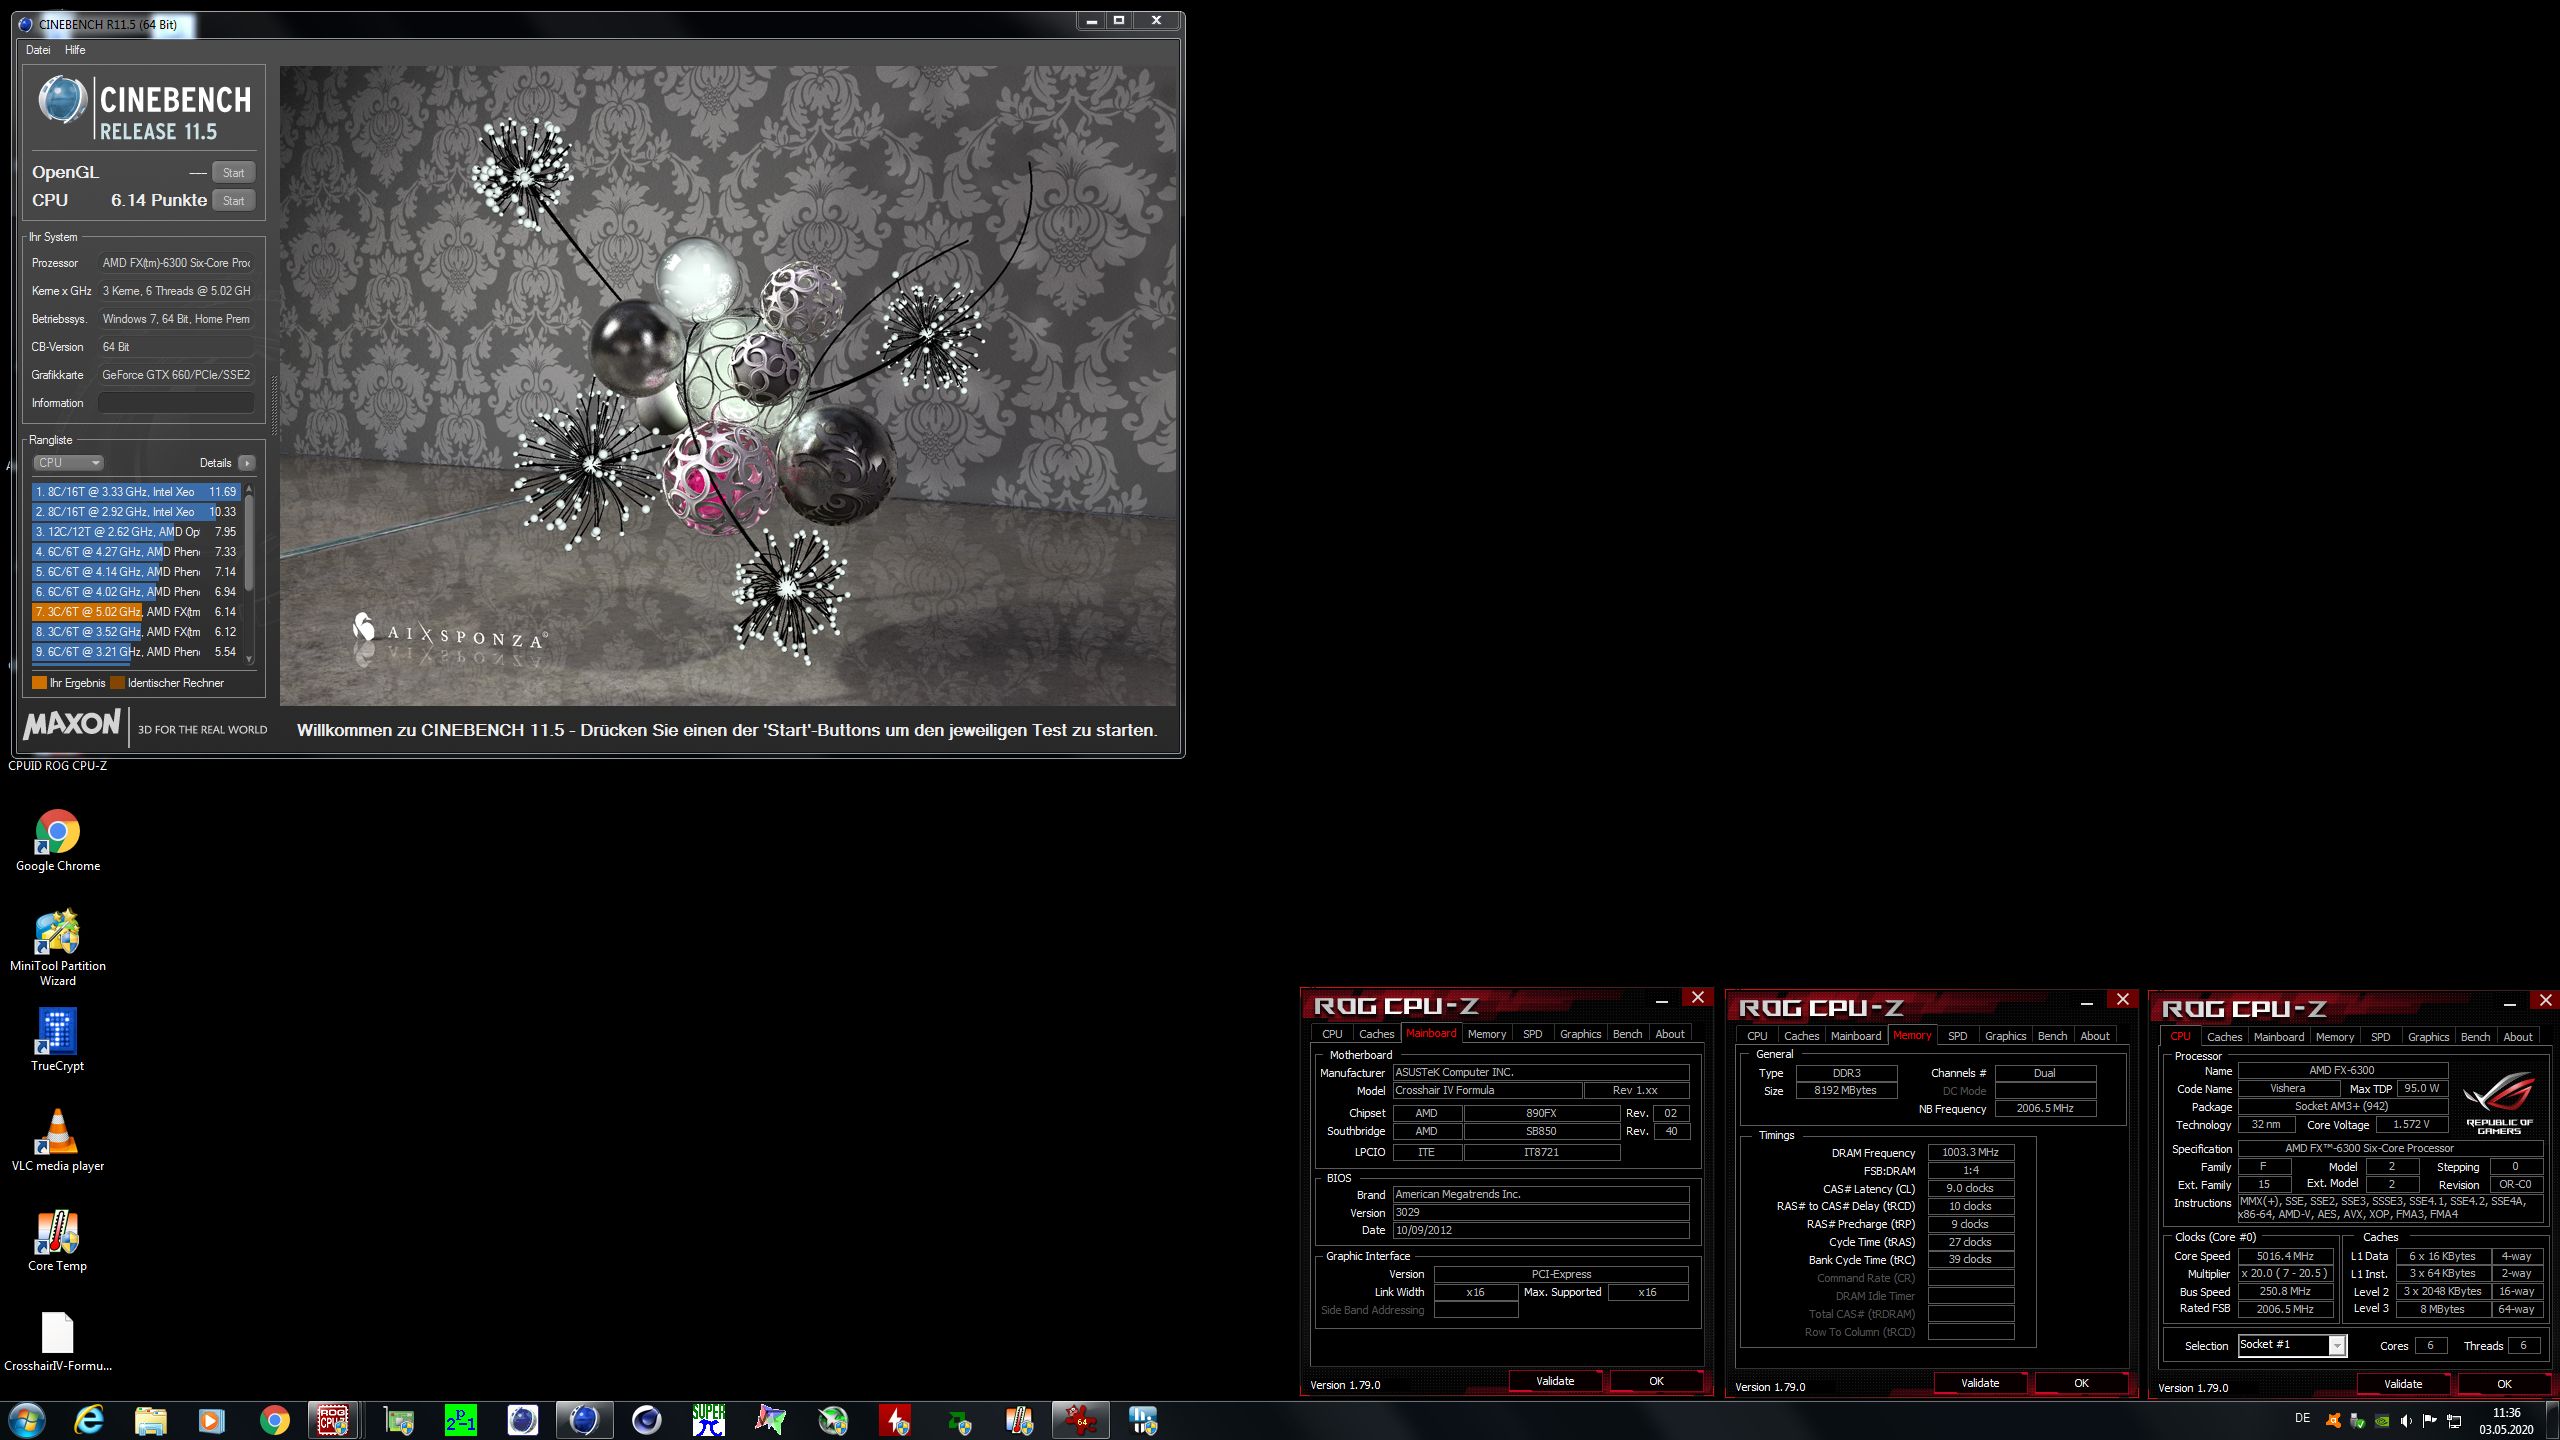Click the Core Speed value 5016.4 MHz

(x=2285, y=1256)
